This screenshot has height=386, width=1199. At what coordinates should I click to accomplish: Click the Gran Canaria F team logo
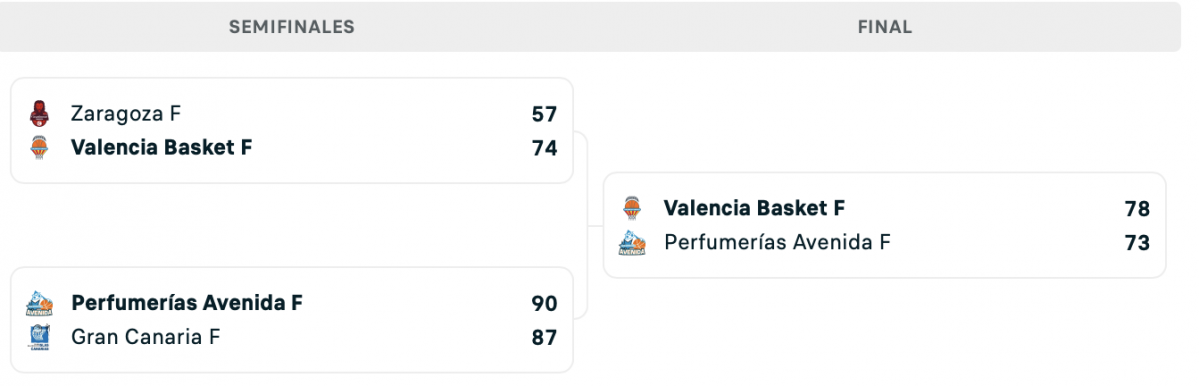point(39,337)
